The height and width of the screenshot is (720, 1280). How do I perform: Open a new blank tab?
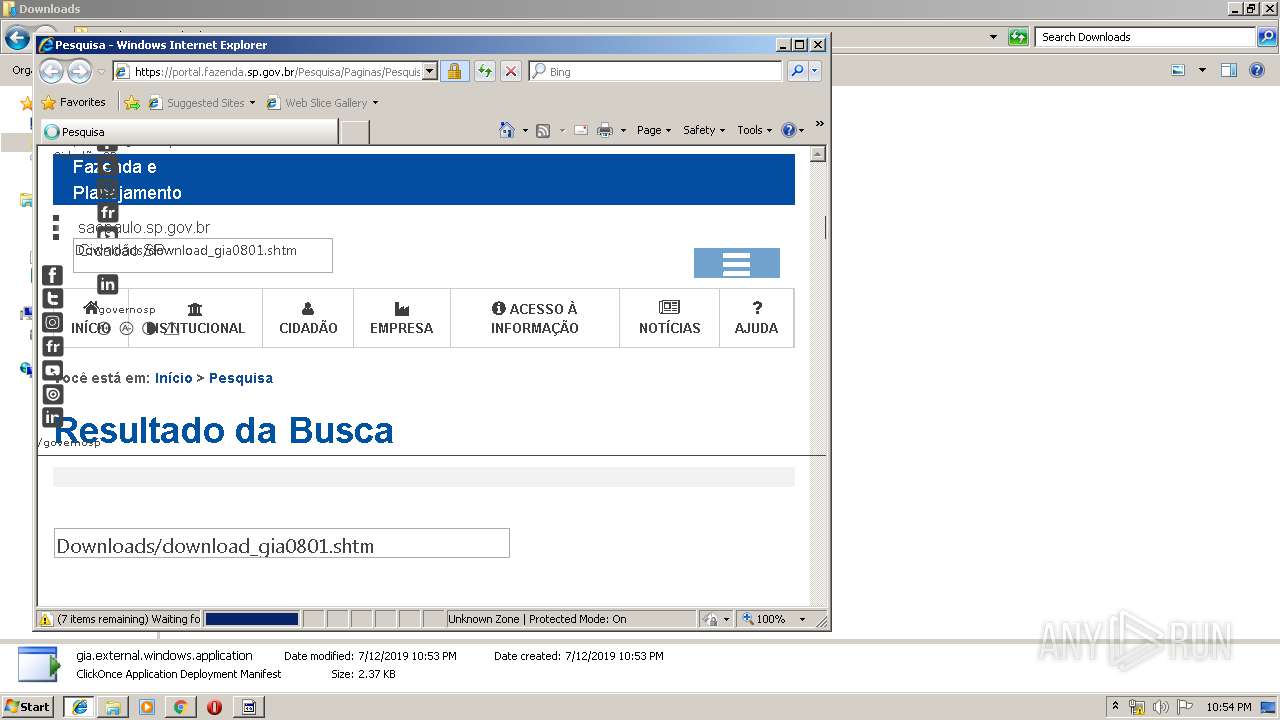tap(355, 132)
